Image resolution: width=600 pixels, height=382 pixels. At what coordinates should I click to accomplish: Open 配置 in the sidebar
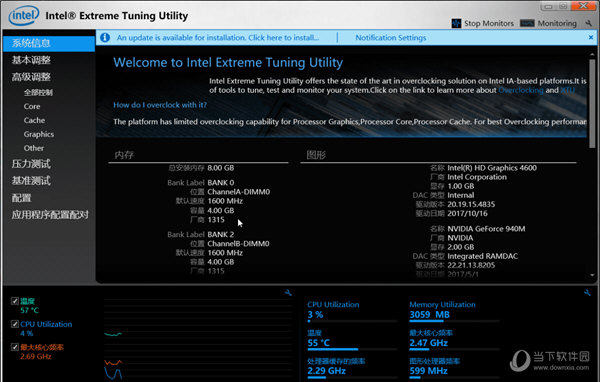pos(21,198)
